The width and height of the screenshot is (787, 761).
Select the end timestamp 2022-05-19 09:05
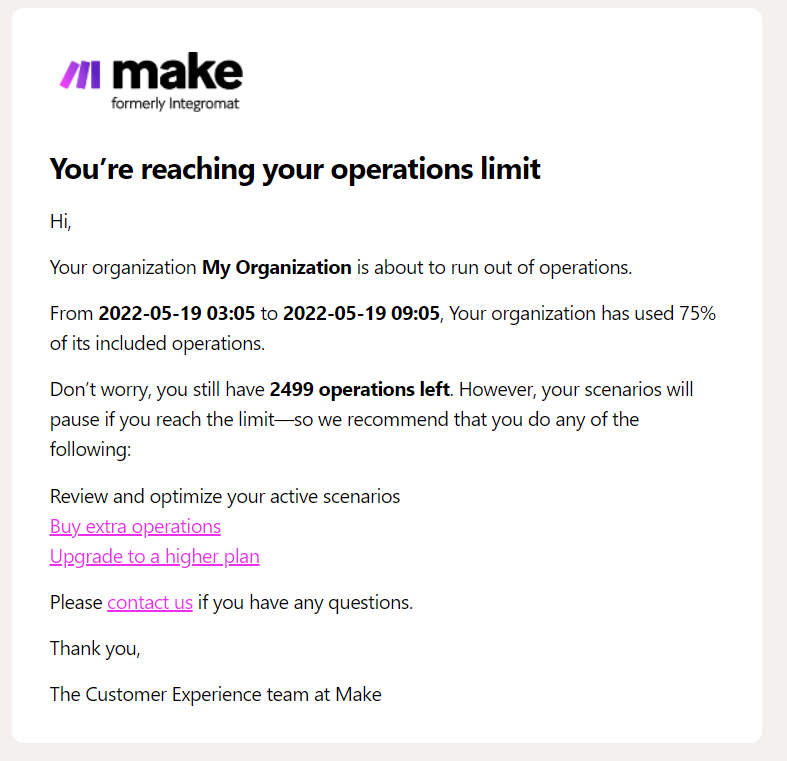(361, 314)
